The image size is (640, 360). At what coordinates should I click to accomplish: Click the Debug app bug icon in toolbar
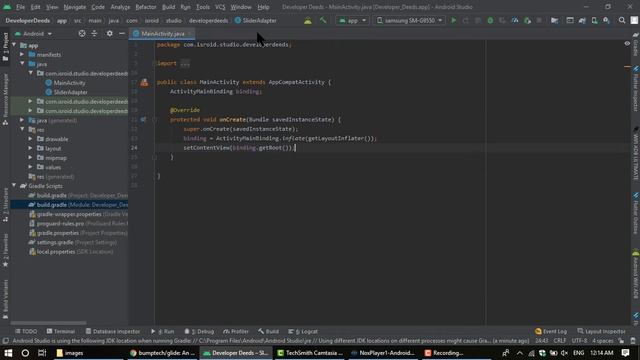[490, 20]
